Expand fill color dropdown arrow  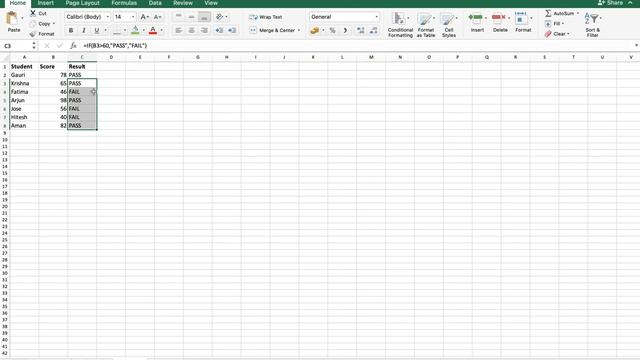(x=143, y=30)
